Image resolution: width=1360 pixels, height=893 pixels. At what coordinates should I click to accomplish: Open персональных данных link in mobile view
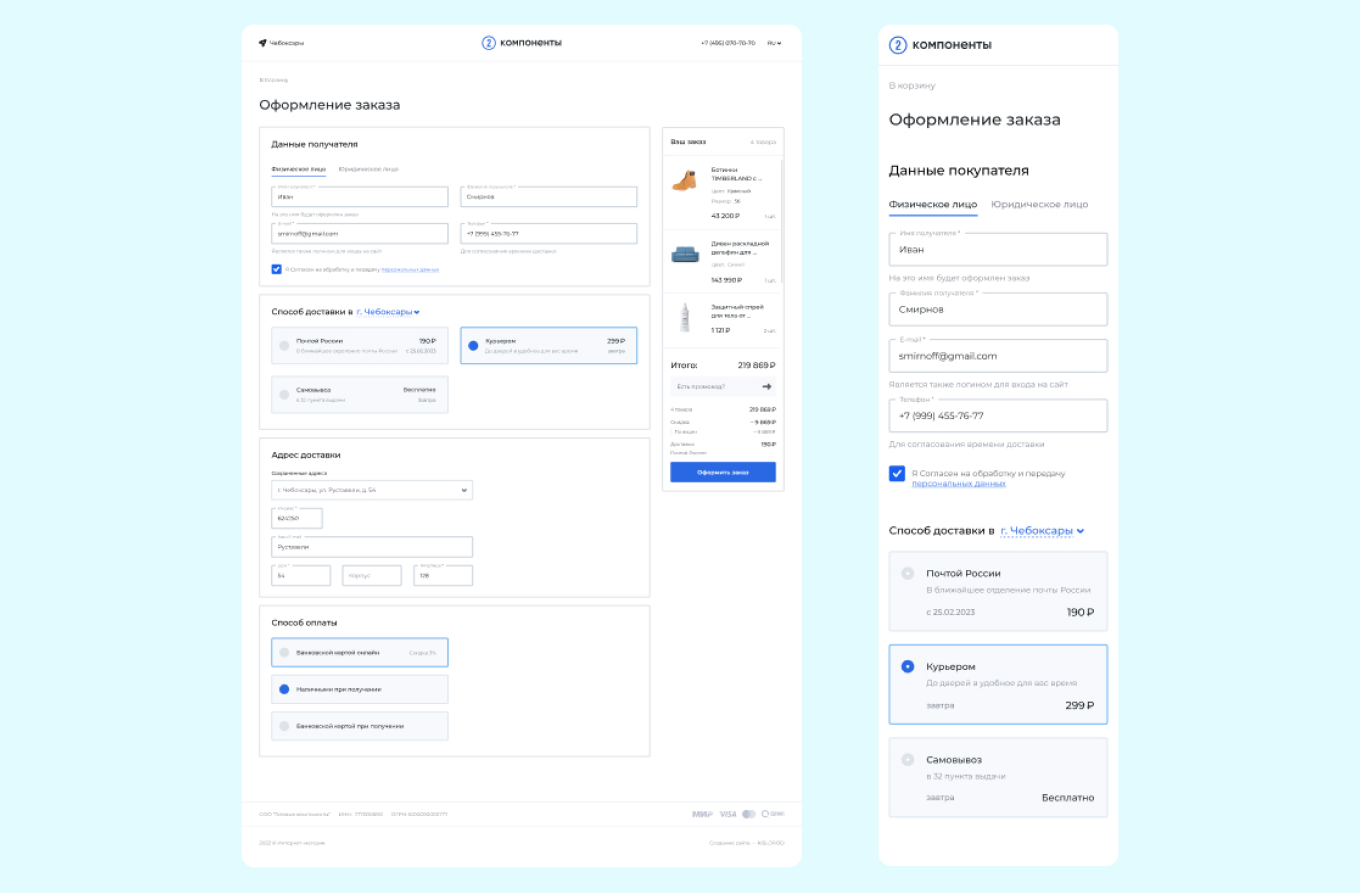(959, 483)
